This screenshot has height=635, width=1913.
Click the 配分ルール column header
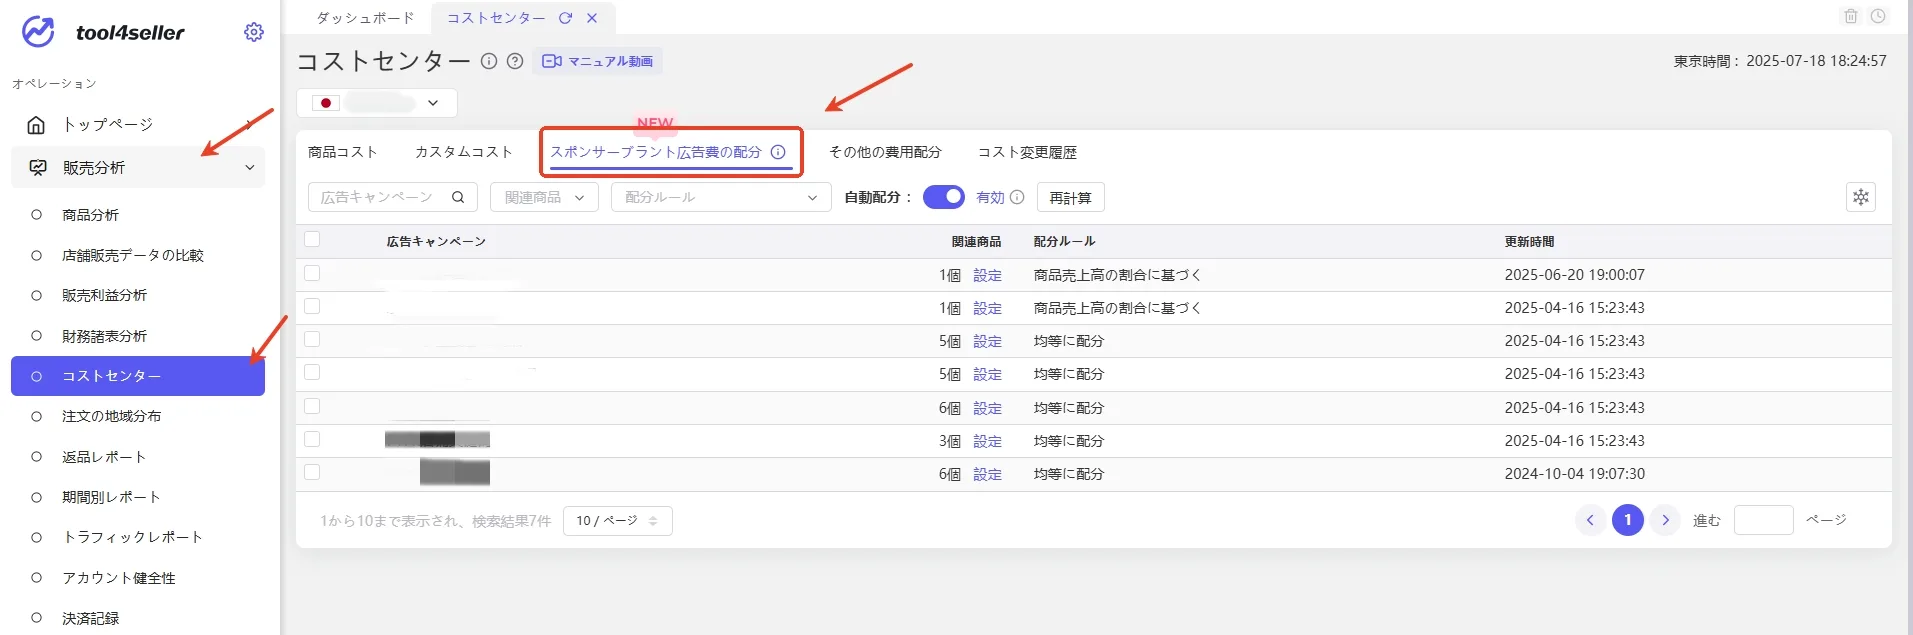pyautogui.click(x=1064, y=241)
